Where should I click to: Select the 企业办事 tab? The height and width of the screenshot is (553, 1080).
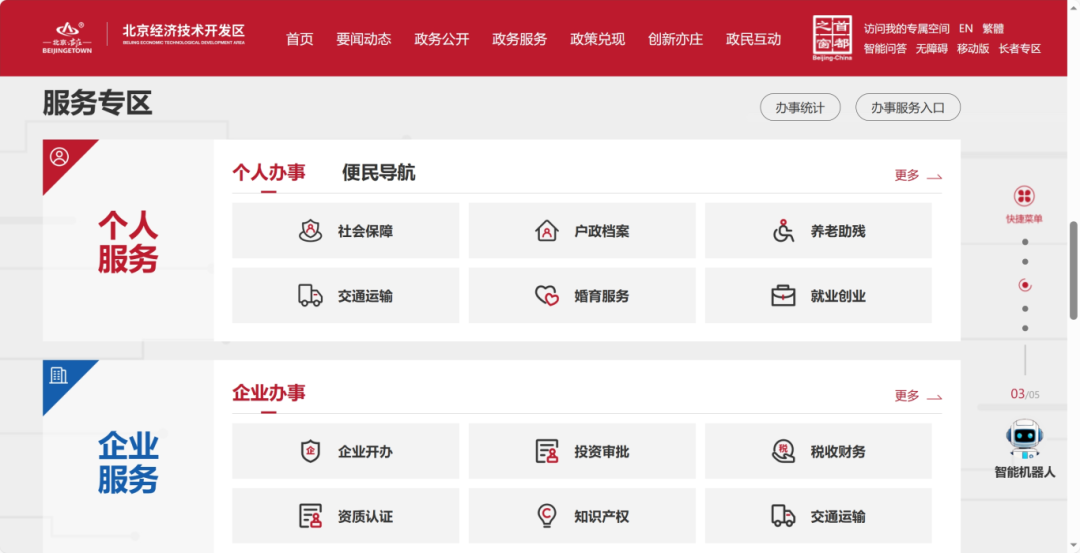(269, 393)
